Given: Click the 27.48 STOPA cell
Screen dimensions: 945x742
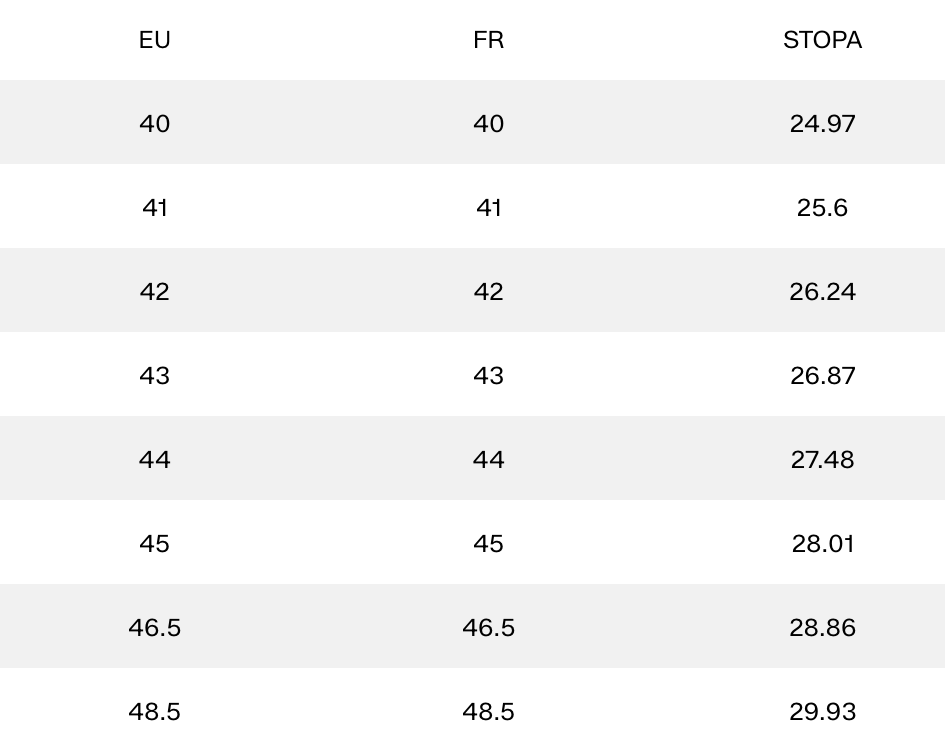Looking at the screenshot, I should tap(822, 459).
